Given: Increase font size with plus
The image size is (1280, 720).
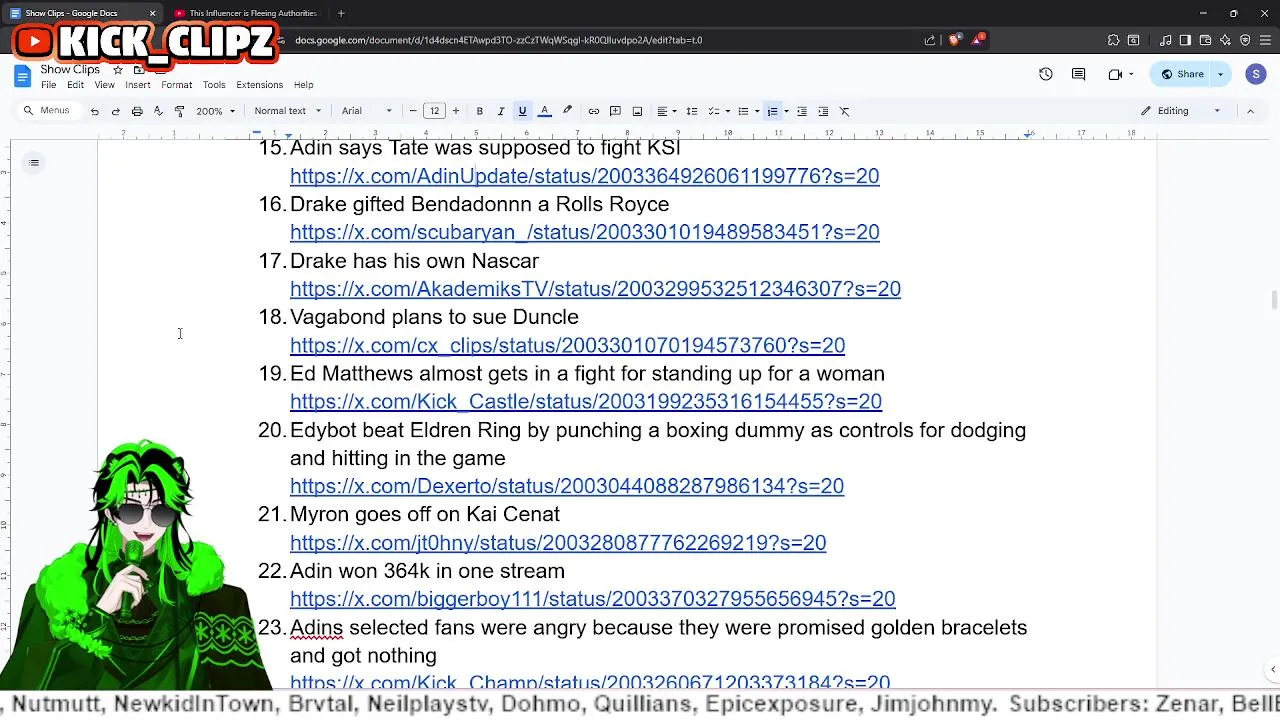Looking at the screenshot, I should (x=456, y=111).
